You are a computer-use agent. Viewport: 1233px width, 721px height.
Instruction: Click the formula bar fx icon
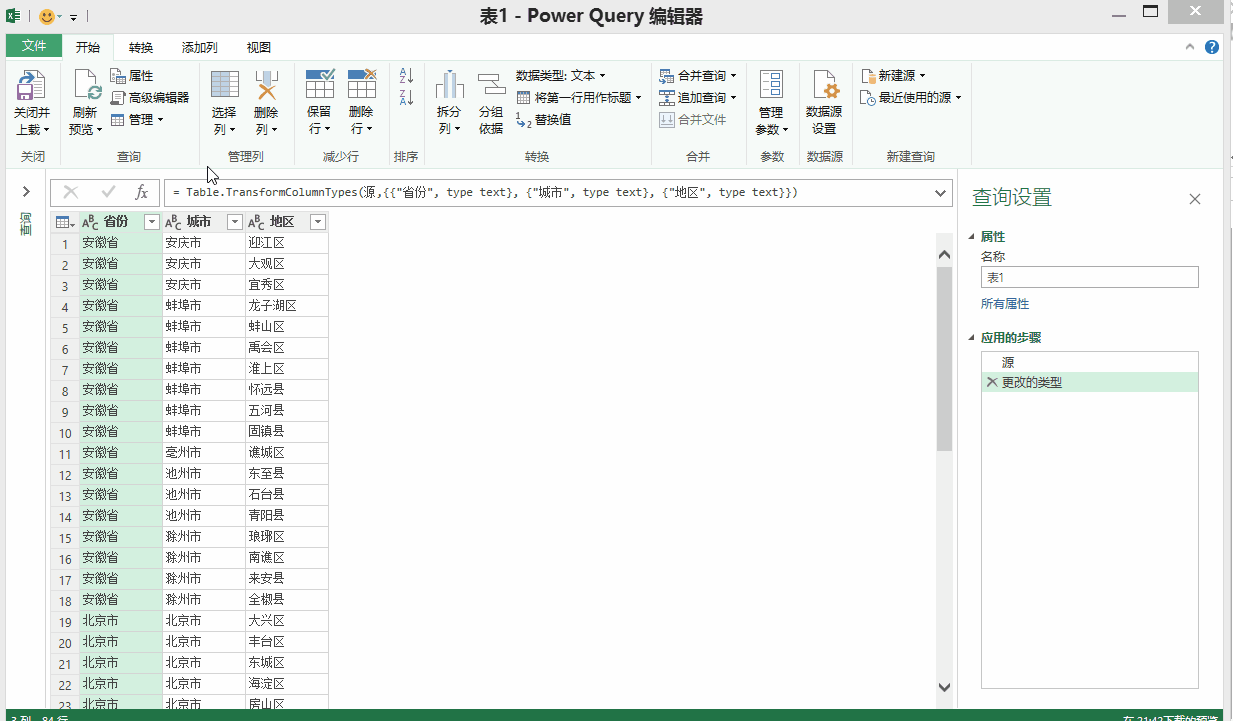point(142,192)
